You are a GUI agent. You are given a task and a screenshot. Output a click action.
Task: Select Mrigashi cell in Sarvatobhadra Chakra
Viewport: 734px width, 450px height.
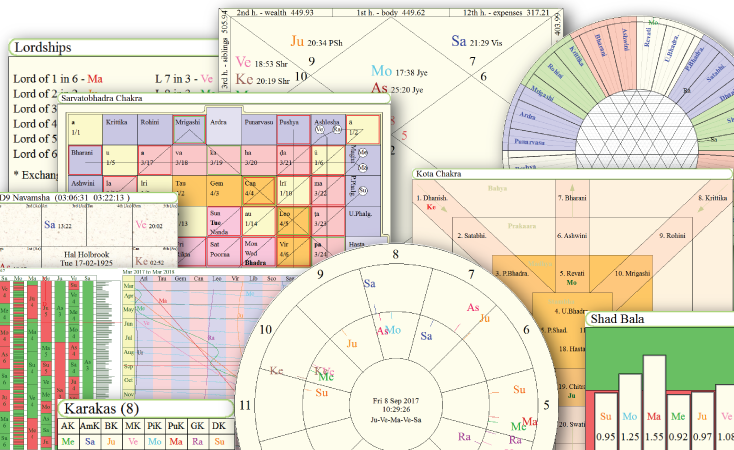click(x=190, y=130)
